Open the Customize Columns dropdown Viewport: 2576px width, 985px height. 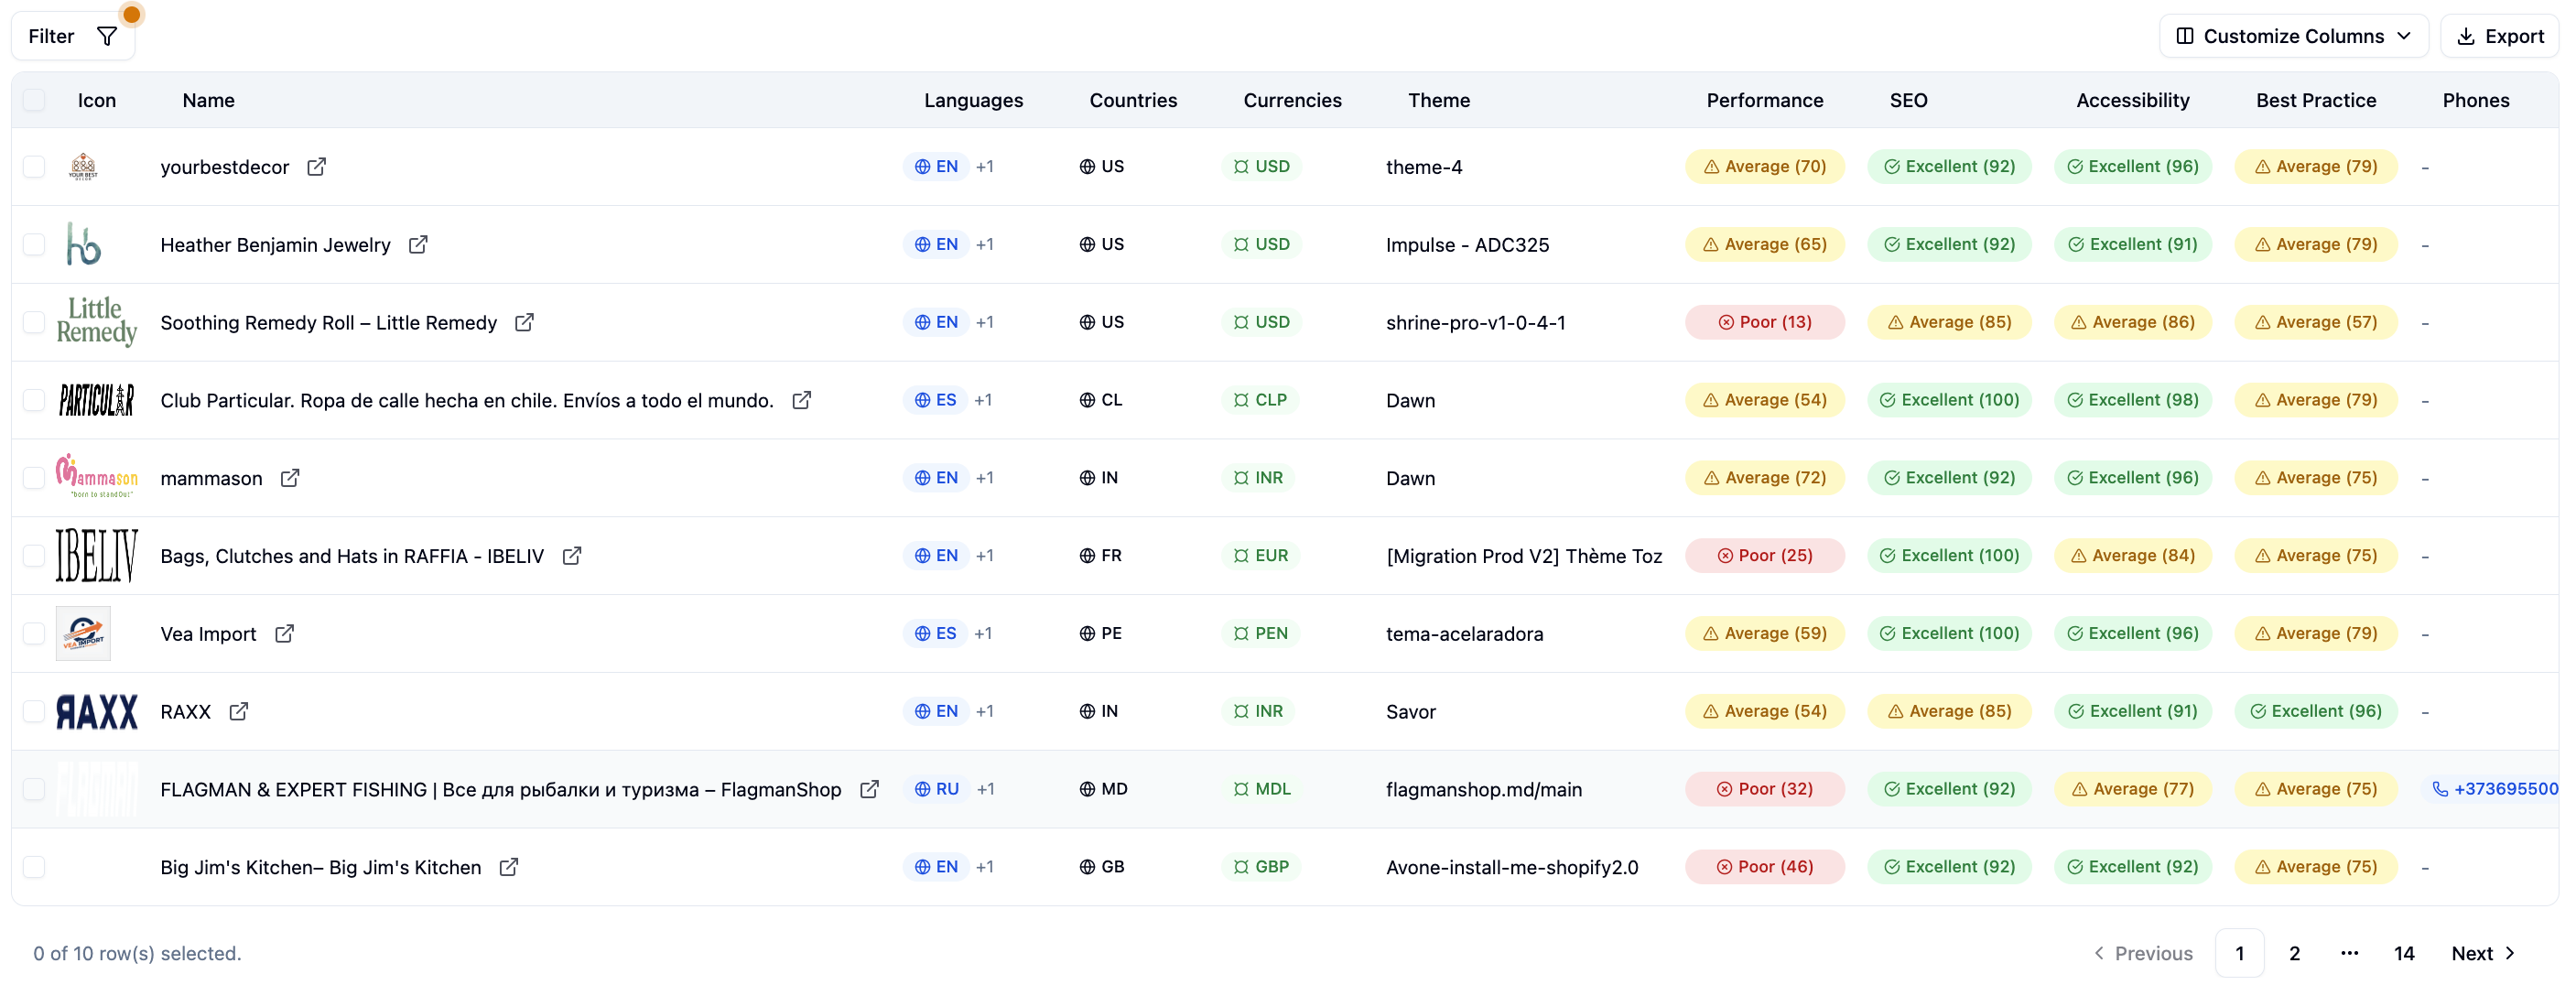(x=2293, y=35)
